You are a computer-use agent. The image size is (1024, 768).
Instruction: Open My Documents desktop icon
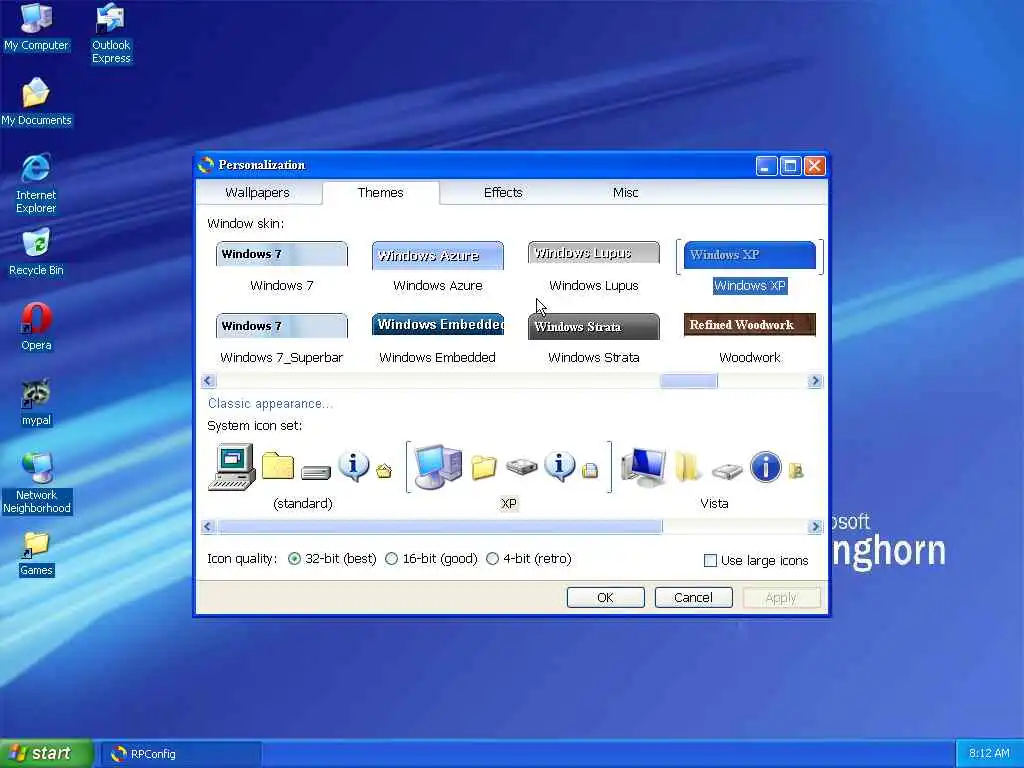point(36,101)
